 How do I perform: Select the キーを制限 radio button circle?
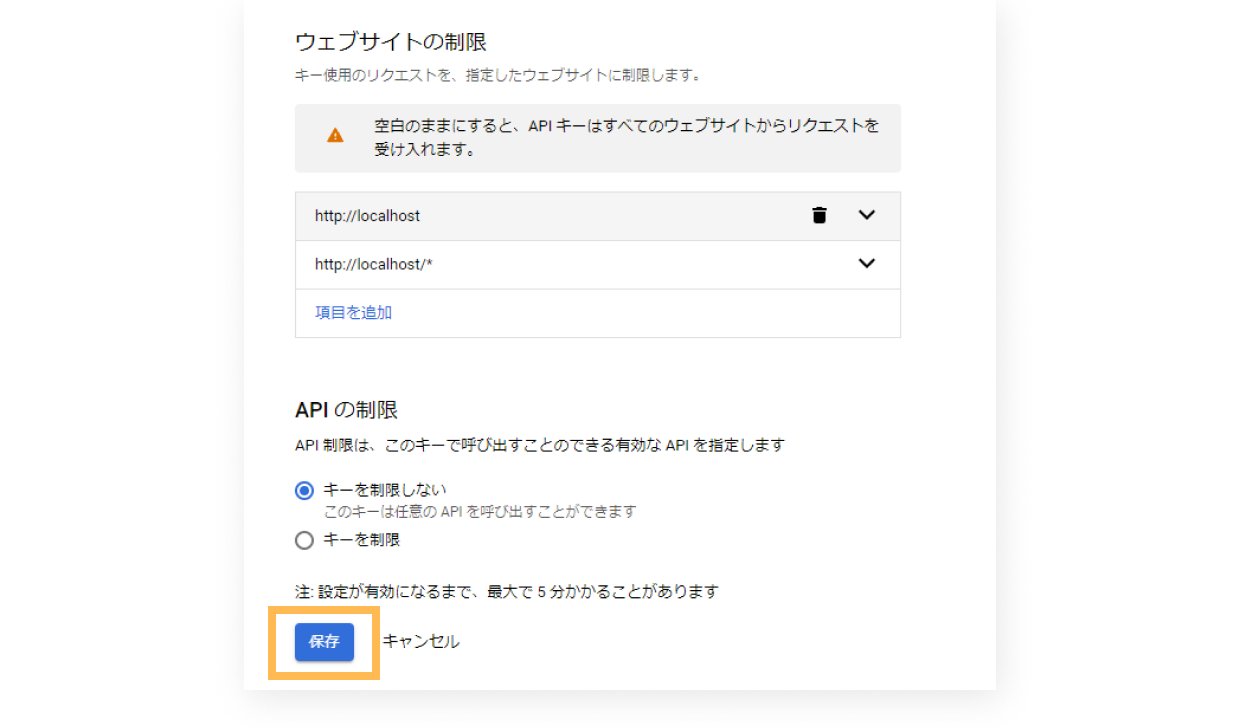click(x=305, y=540)
